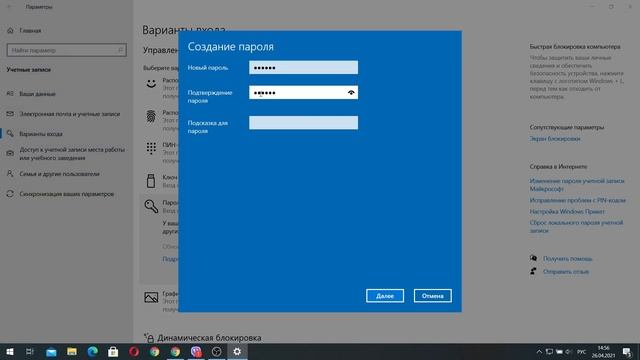Open Изменение пароля учетной записи Майкрософт link
The image size is (640, 360).
point(577,185)
